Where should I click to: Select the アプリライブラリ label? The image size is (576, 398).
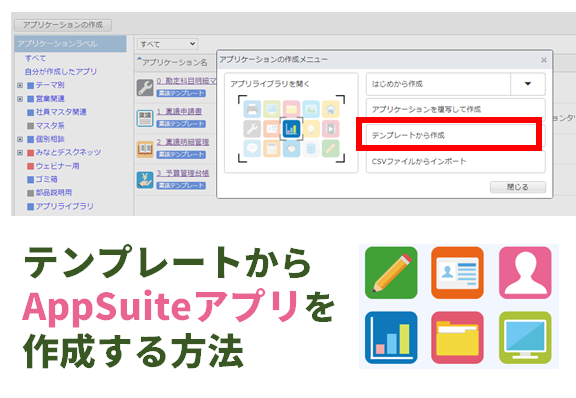(x=65, y=207)
